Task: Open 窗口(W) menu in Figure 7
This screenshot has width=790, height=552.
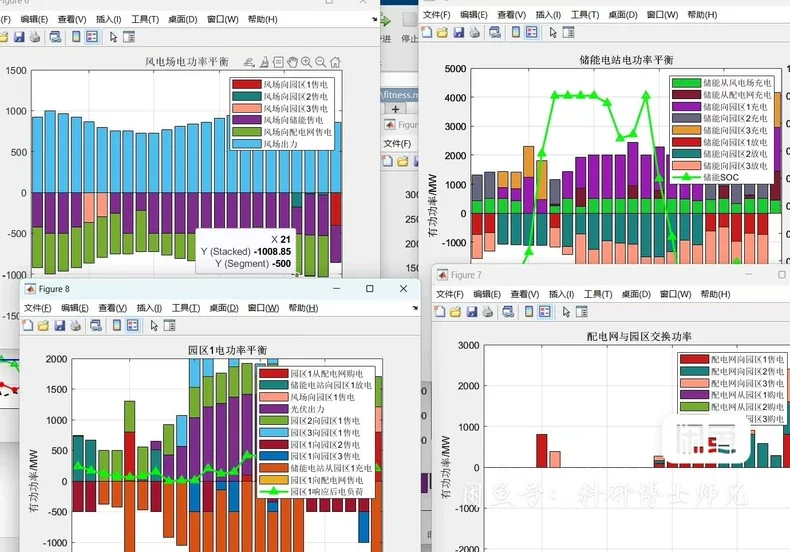Action: coord(676,294)
